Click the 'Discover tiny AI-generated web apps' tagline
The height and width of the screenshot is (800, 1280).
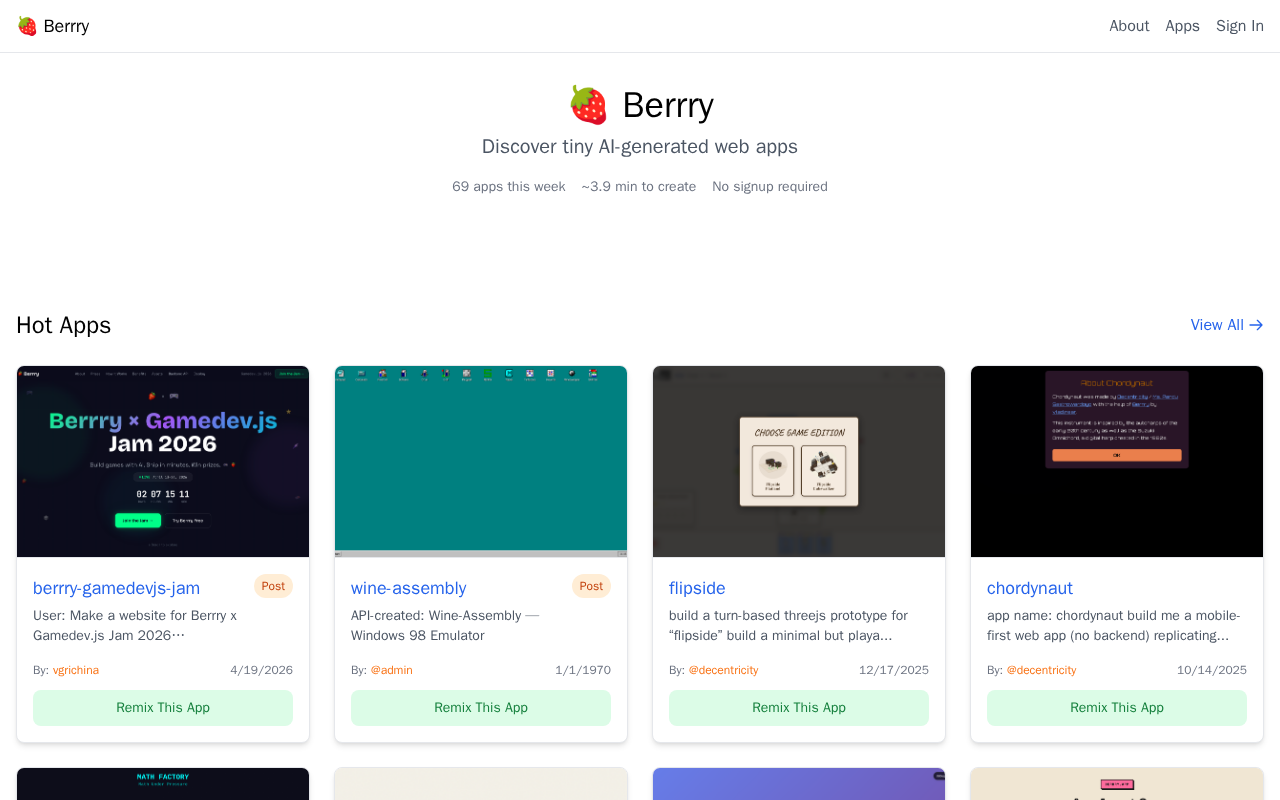[640, 147]
